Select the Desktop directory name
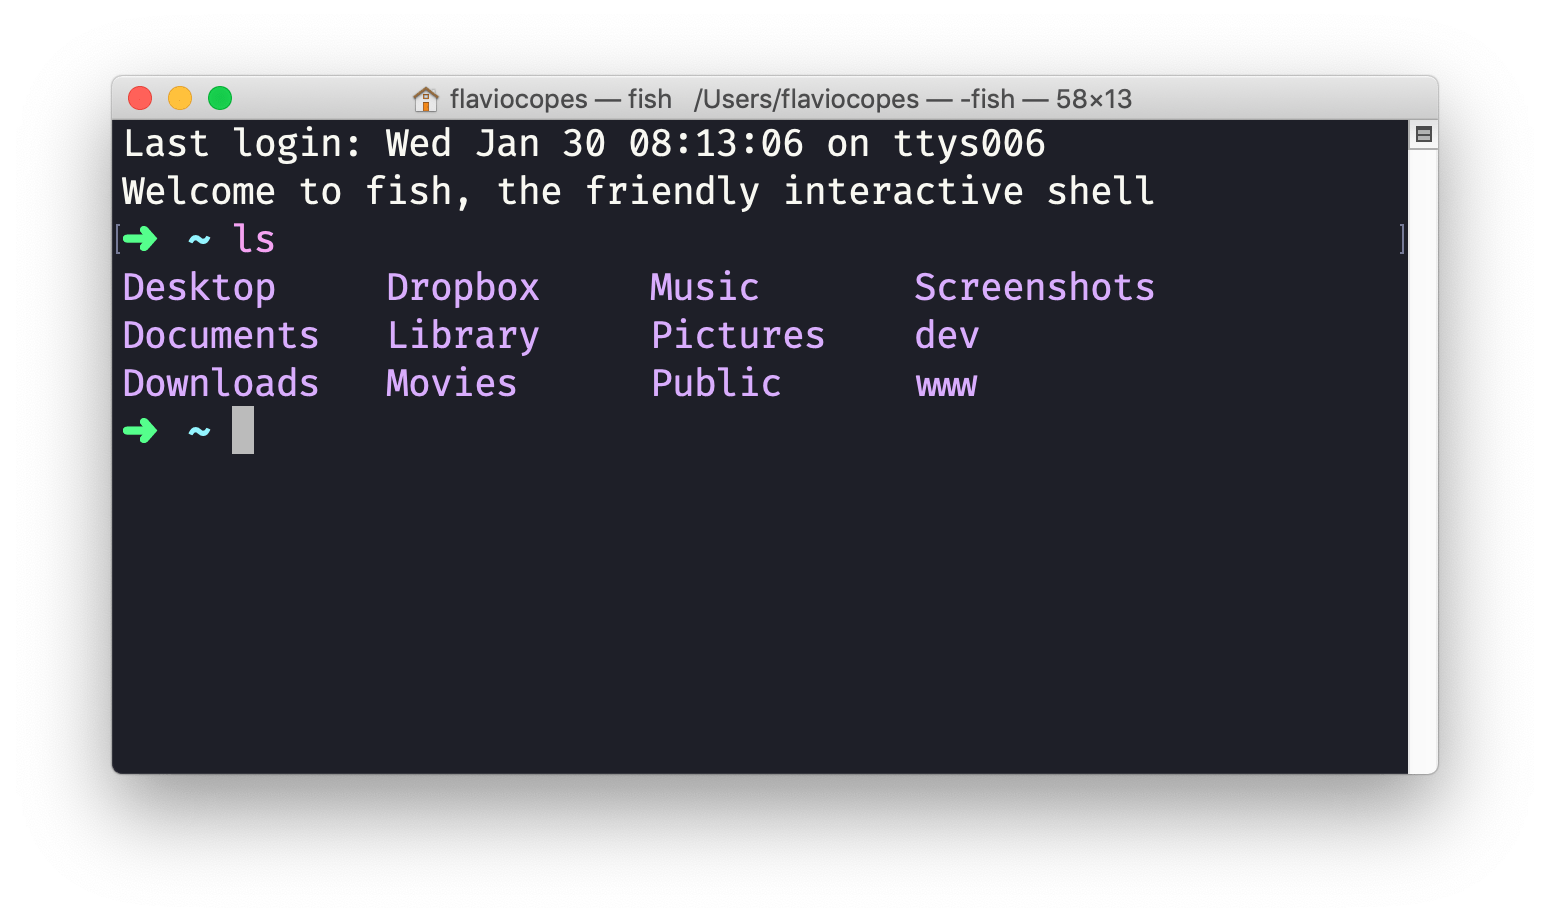This screenshot has height=922, width=1550. tap(199, 287)
